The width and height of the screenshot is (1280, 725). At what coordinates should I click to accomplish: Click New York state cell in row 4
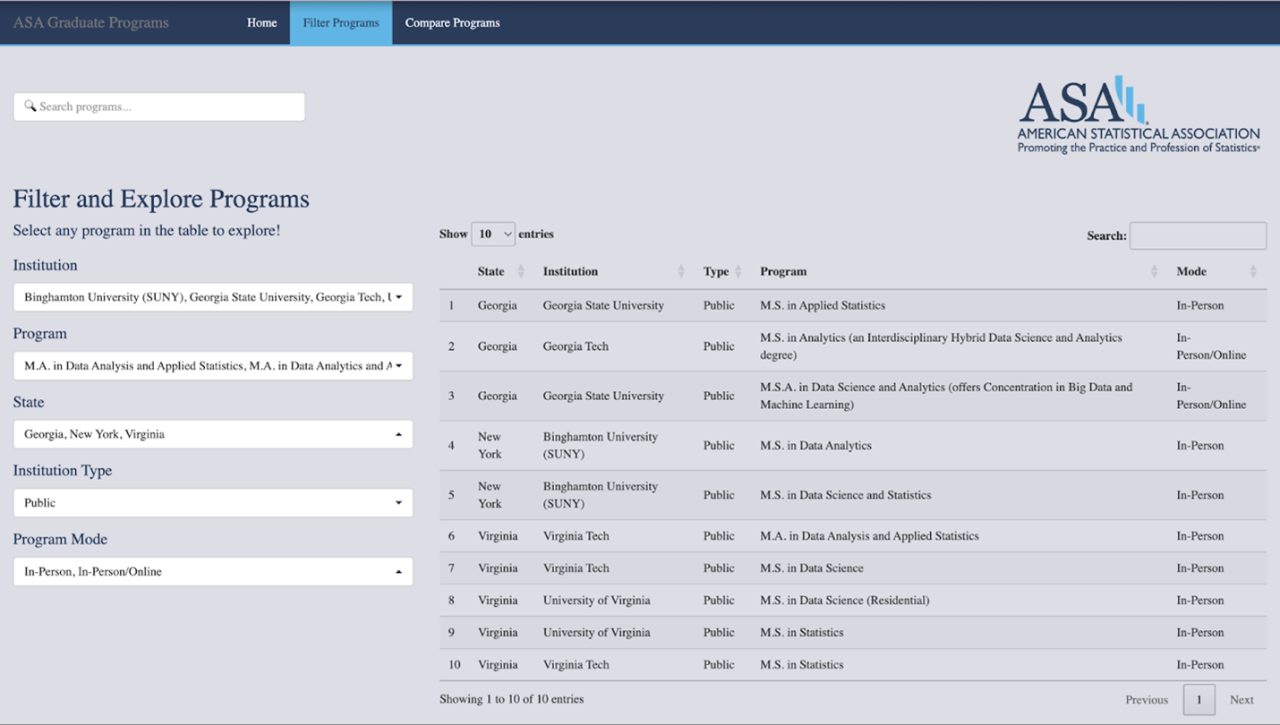(490, 446)
